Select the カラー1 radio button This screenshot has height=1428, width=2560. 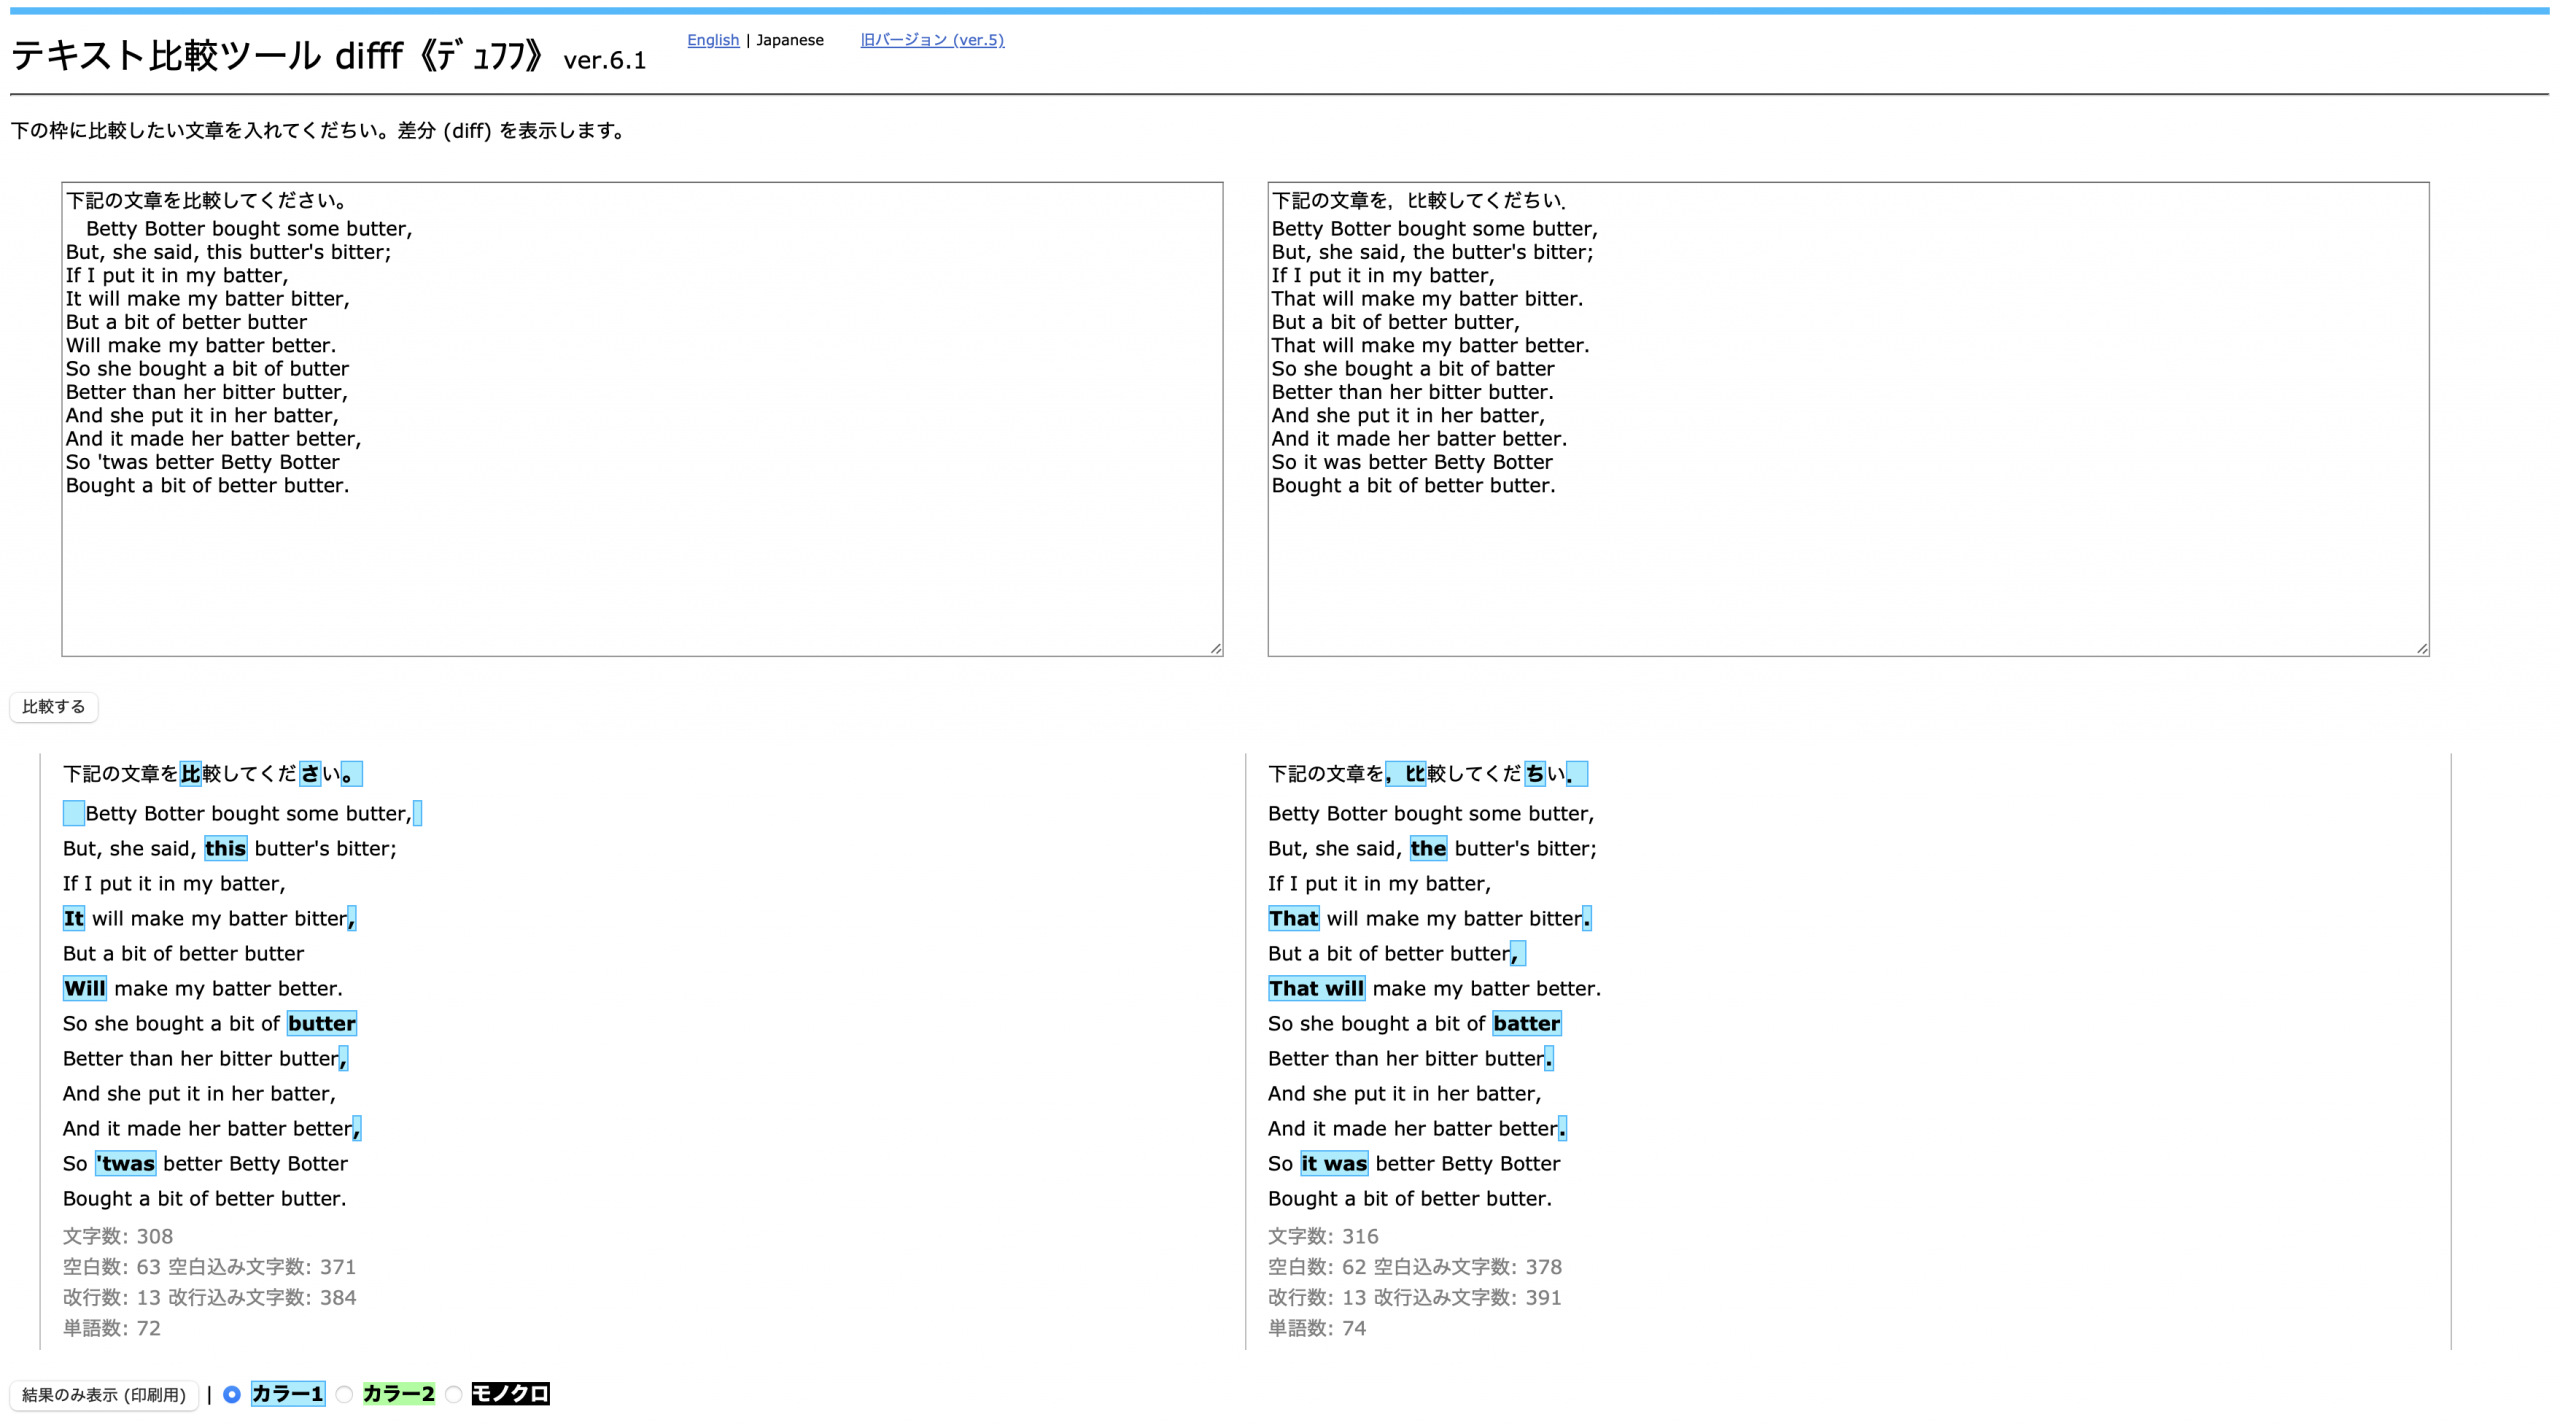click(232, 1394)
